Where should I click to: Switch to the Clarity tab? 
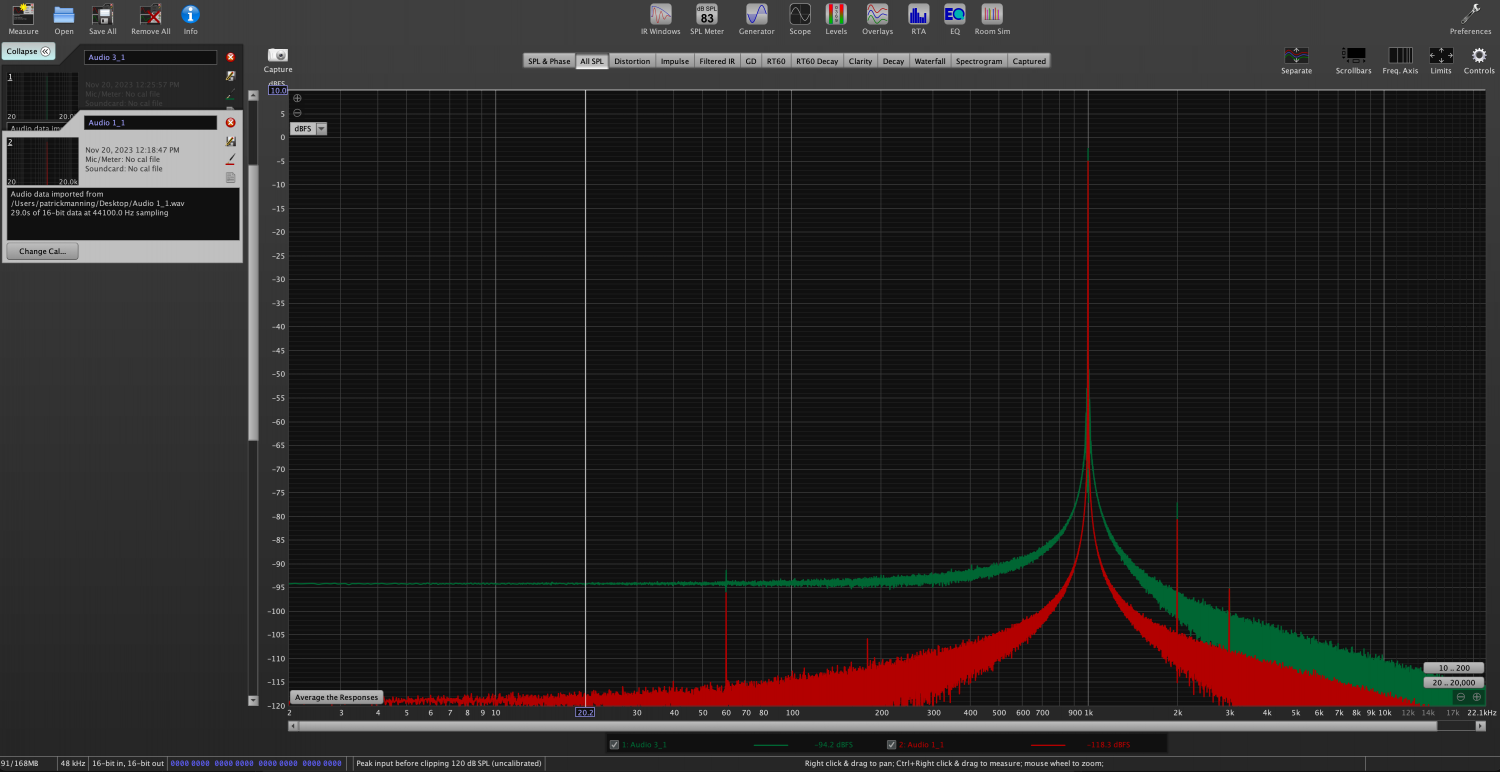[860, 61]
